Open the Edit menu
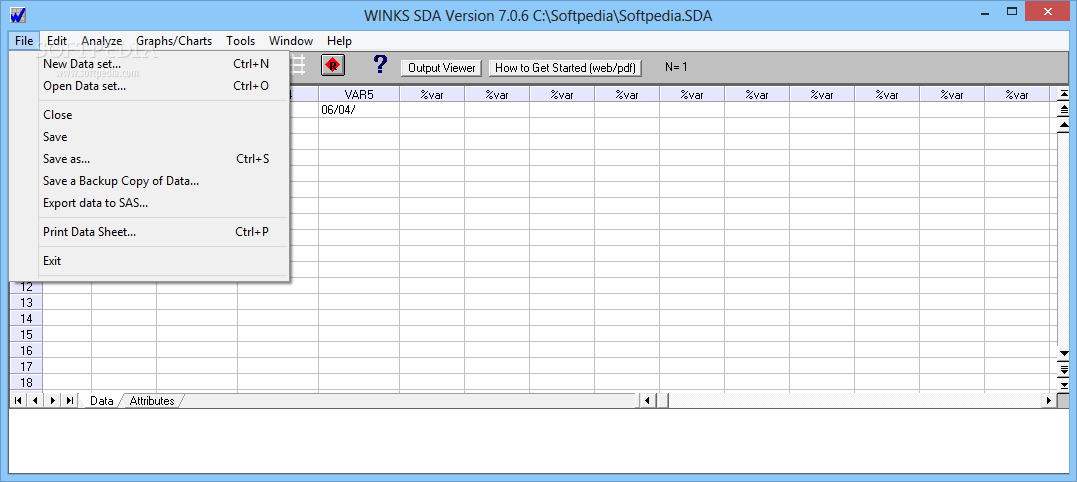This screenshot has width=1077, height=482. [57, 41]
